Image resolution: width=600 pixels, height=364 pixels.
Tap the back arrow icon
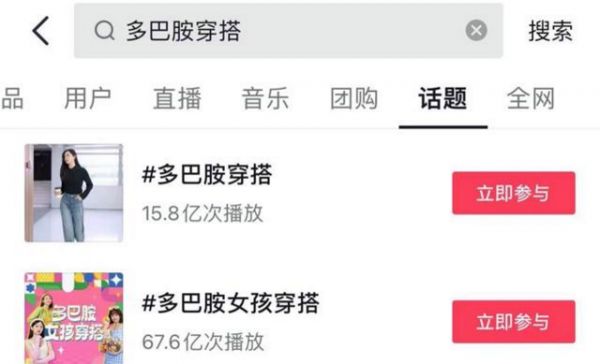pos(41,31)
